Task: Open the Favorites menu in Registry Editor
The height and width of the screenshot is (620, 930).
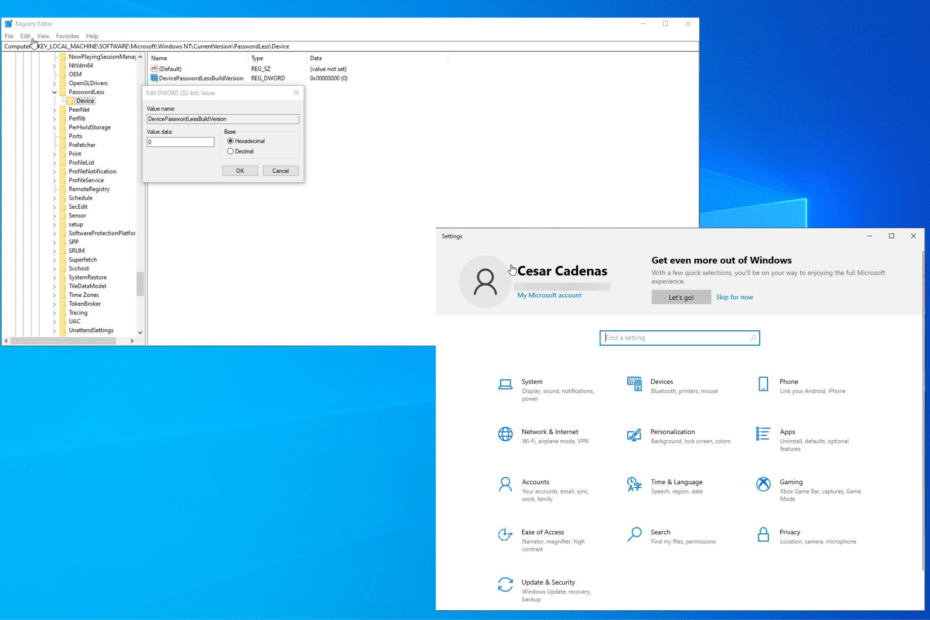Action: click(67, 36)
